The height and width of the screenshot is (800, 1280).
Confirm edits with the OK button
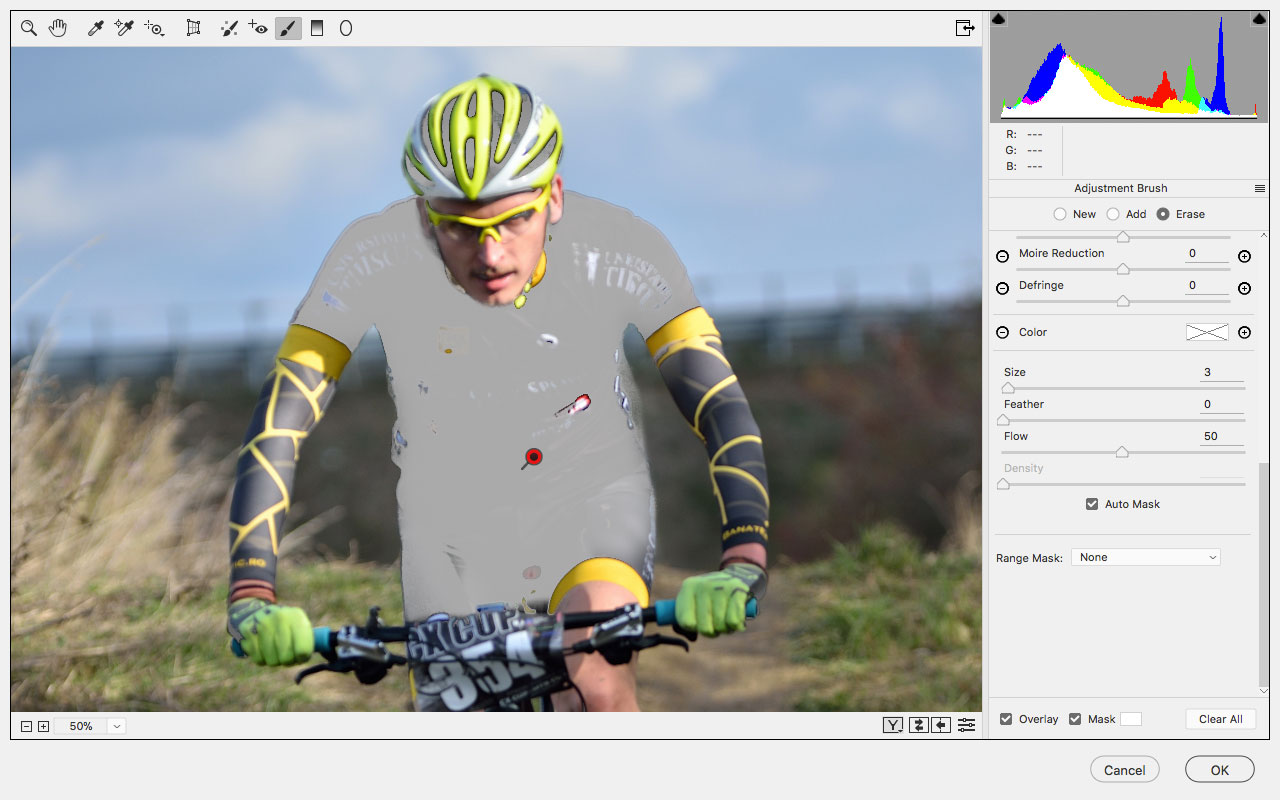click(x=1219, y=769)
